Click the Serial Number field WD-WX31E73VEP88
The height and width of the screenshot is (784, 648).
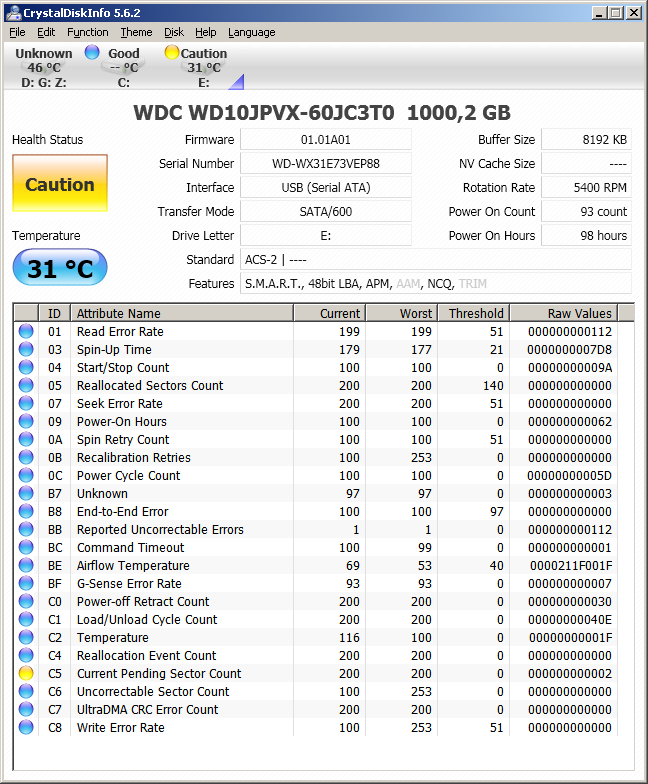pyautogui.click(x=326, y=164)
